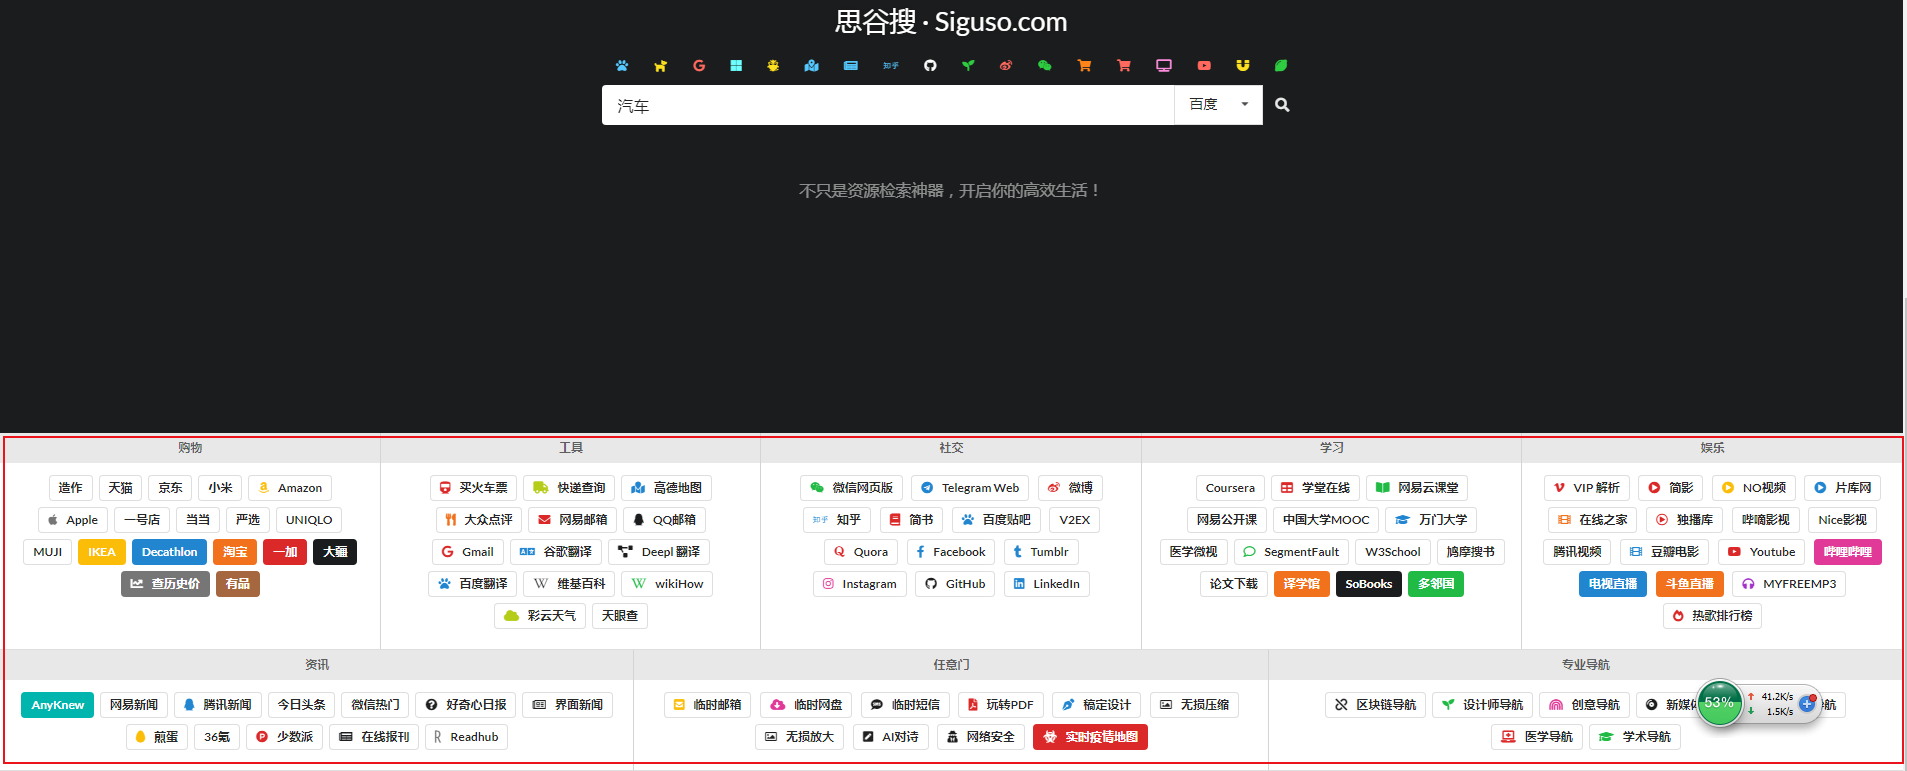Click the red Weibo icon above the search bar
Image resolution: width=1907 pixels, height=771 pixels.
(x=1006, y=66)
